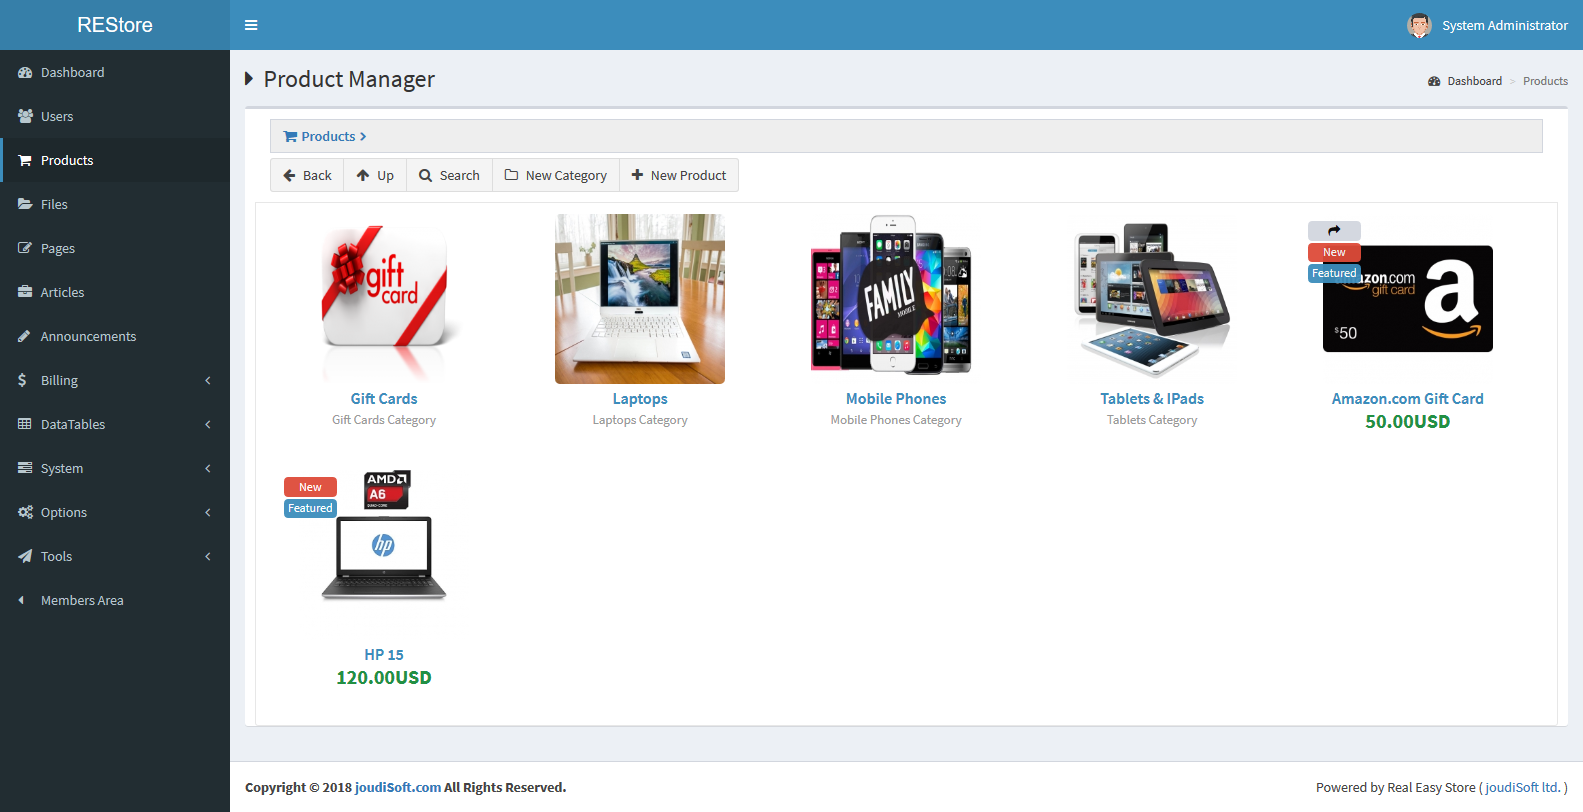Open the Gift Cards category link
The width and height of the screenshot is (1583, 812).
[384, 398]
